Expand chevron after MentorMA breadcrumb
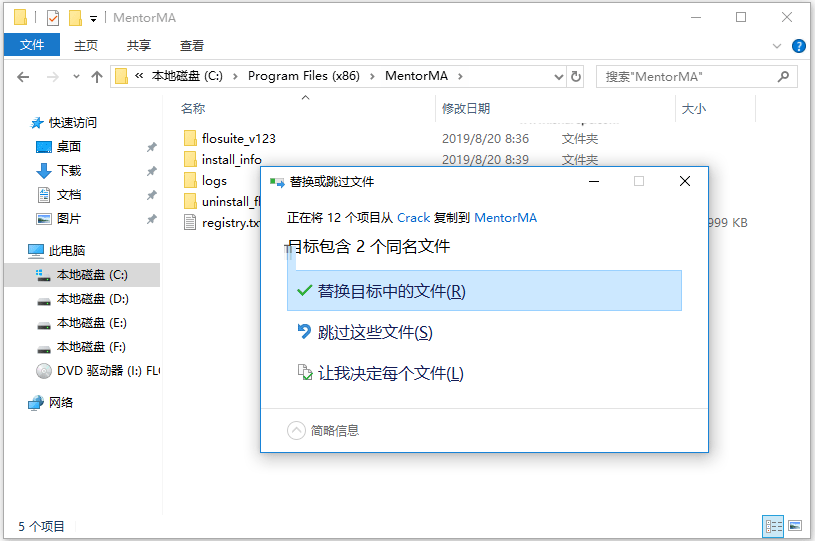Screen dimensions: 815x541 460,76
